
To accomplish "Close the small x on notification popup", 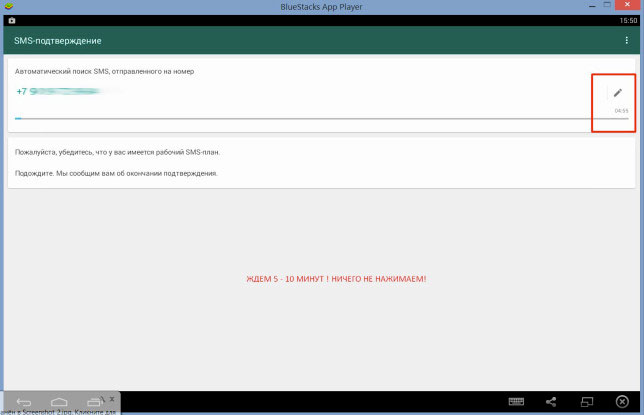I will (112, 399).
